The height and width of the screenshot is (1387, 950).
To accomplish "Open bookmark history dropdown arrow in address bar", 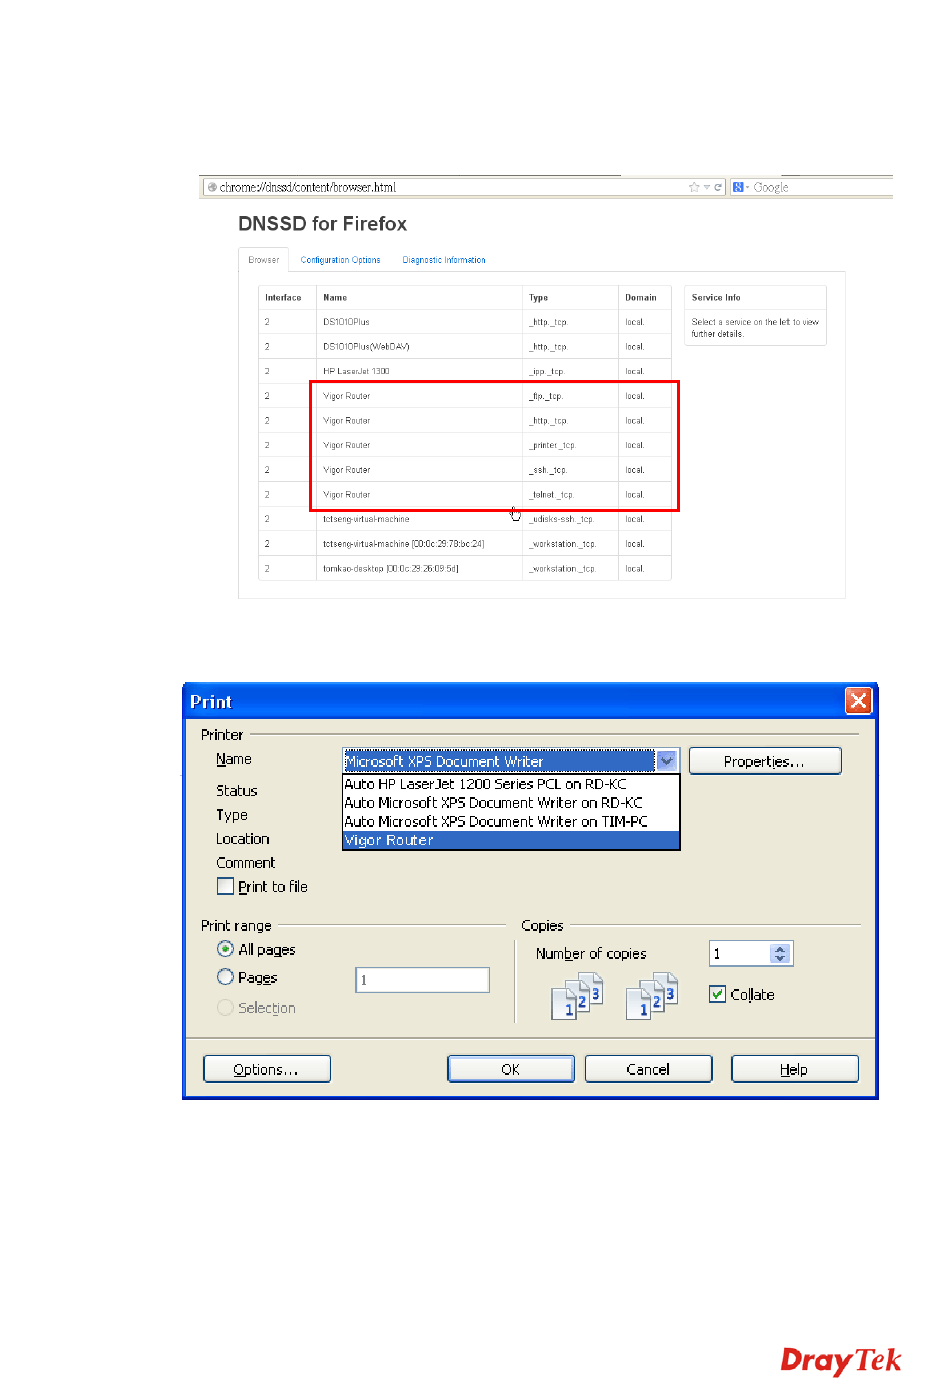I will pos(706,187).
